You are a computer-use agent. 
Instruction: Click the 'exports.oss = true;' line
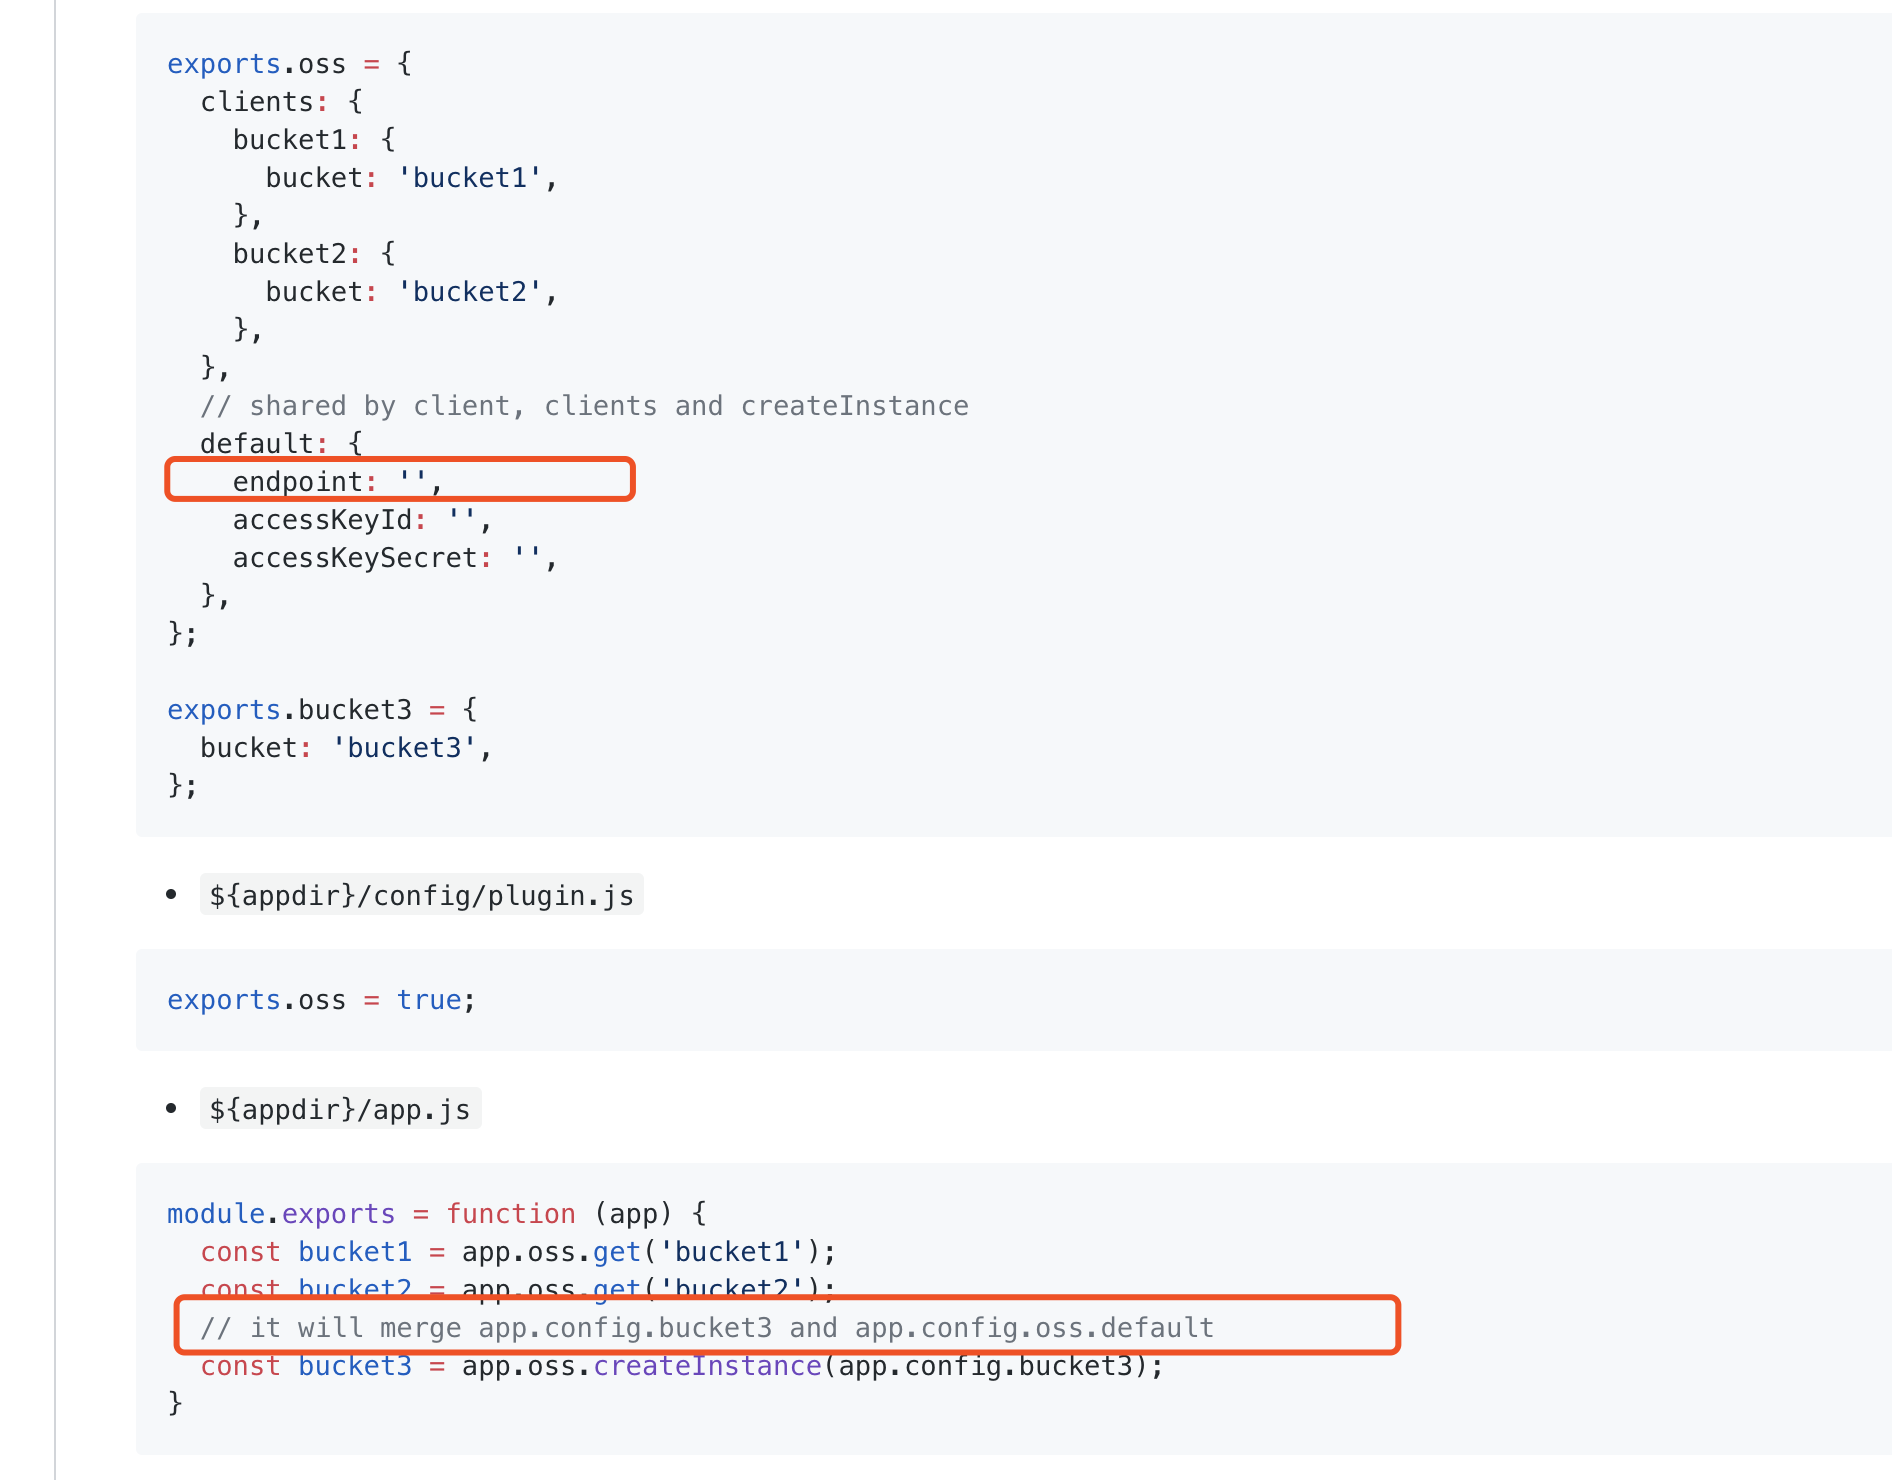(322, 1000)
